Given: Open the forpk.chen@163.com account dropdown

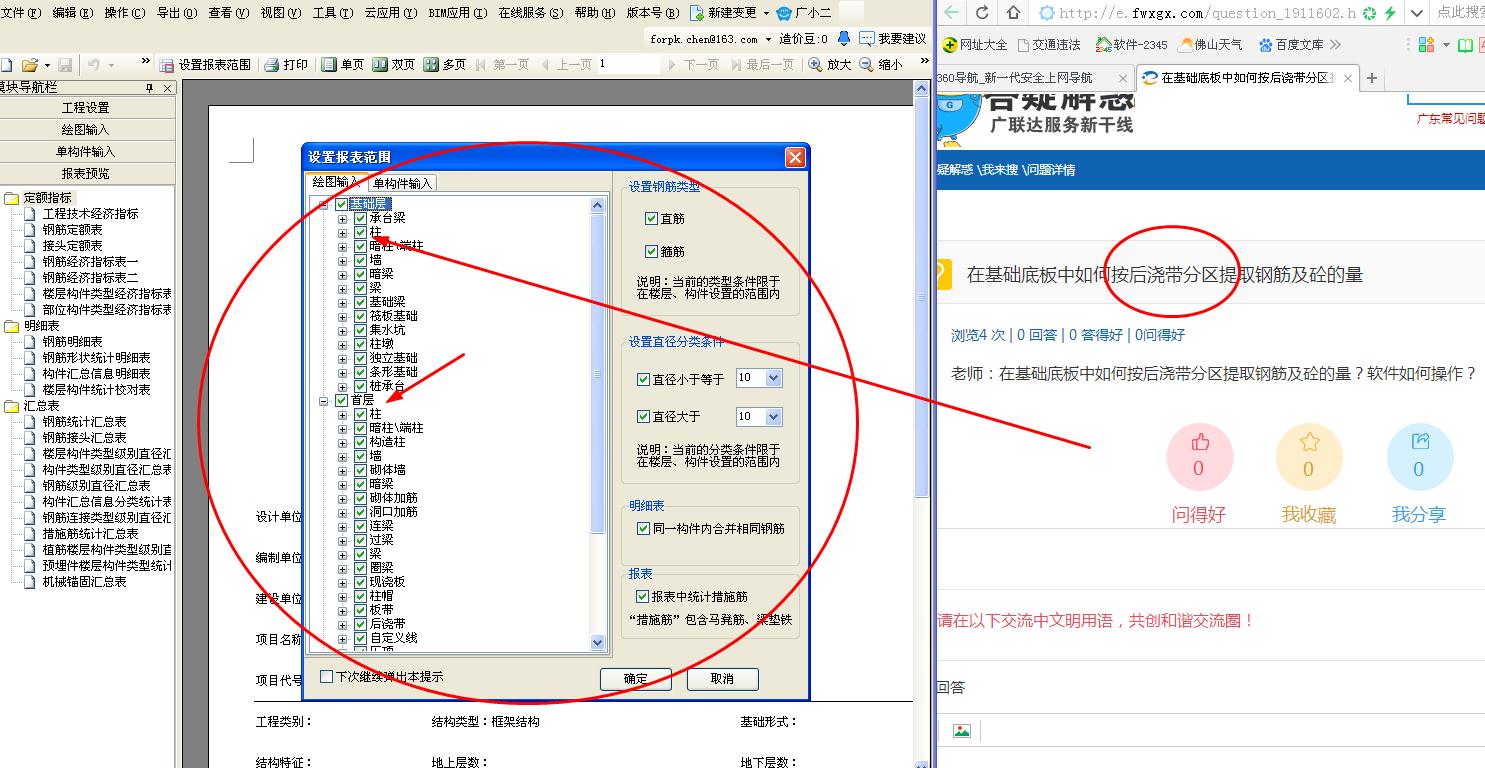Looking at the screenshot, I should 769,39.
